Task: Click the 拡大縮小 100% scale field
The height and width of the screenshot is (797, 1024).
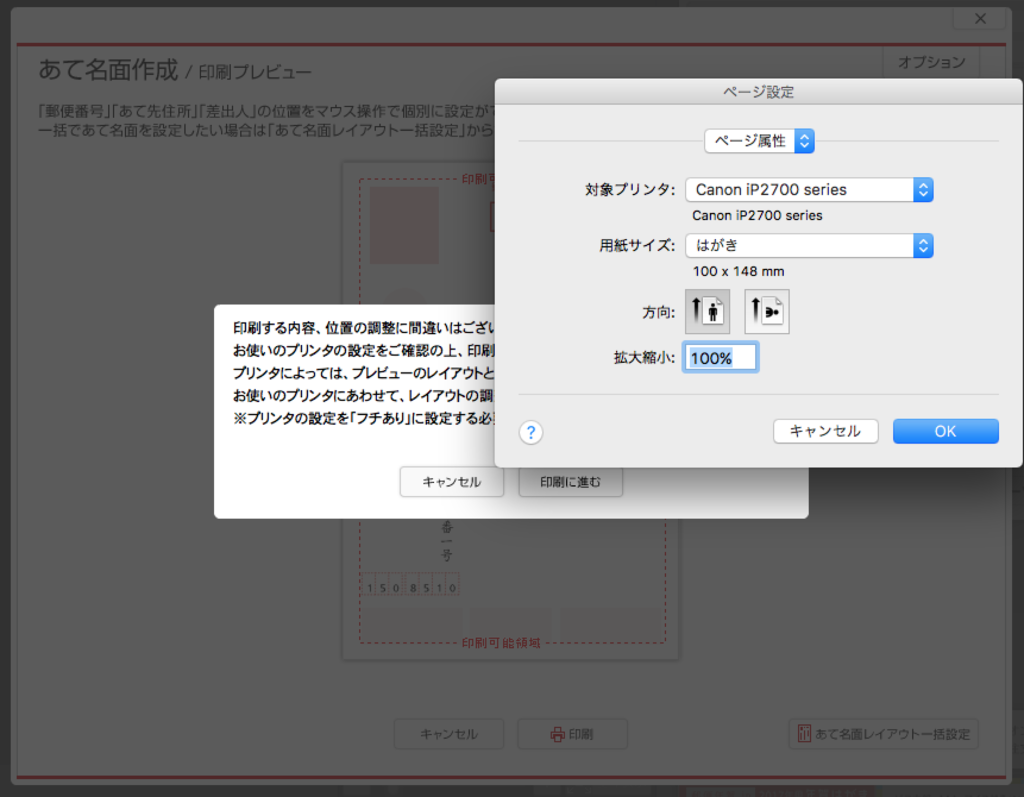Action: point(720,357)
